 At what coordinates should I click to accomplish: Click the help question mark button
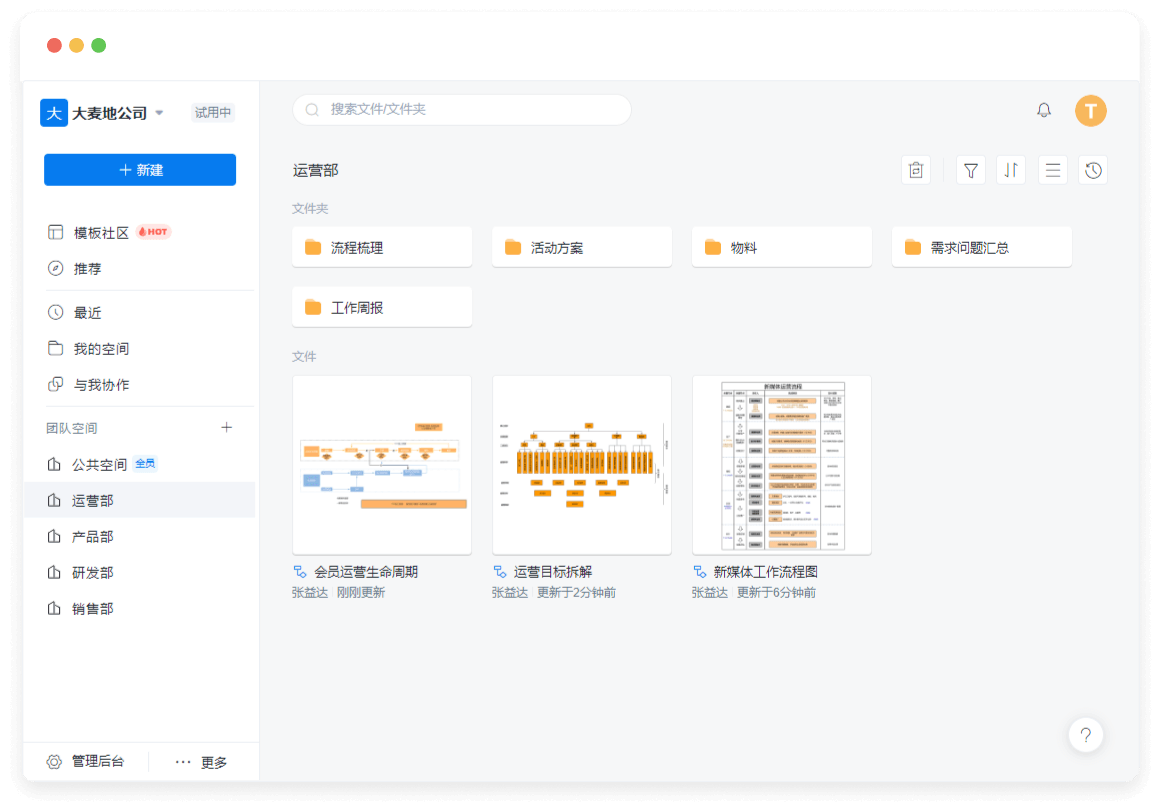click(1085, 735)
